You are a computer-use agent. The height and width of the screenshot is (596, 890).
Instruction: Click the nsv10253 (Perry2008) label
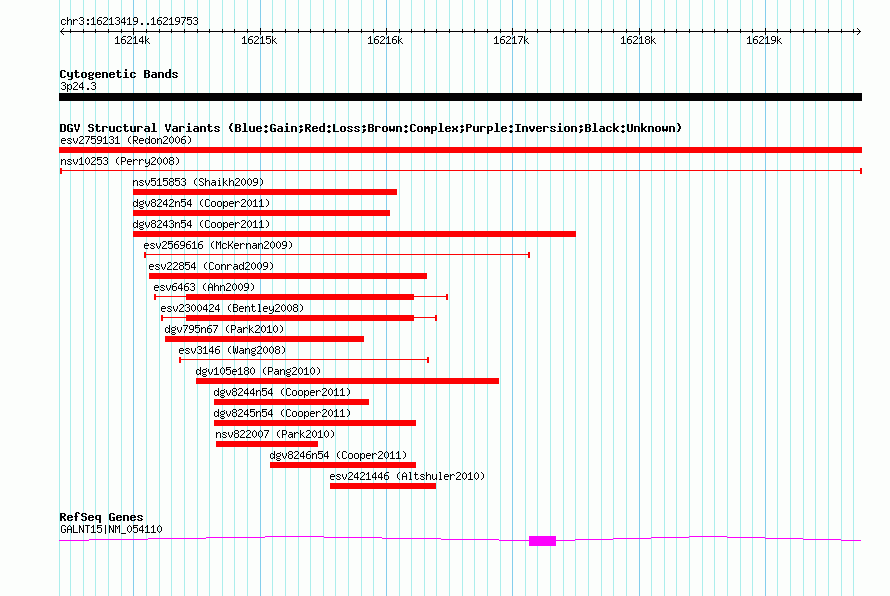[x=120, y=161]
